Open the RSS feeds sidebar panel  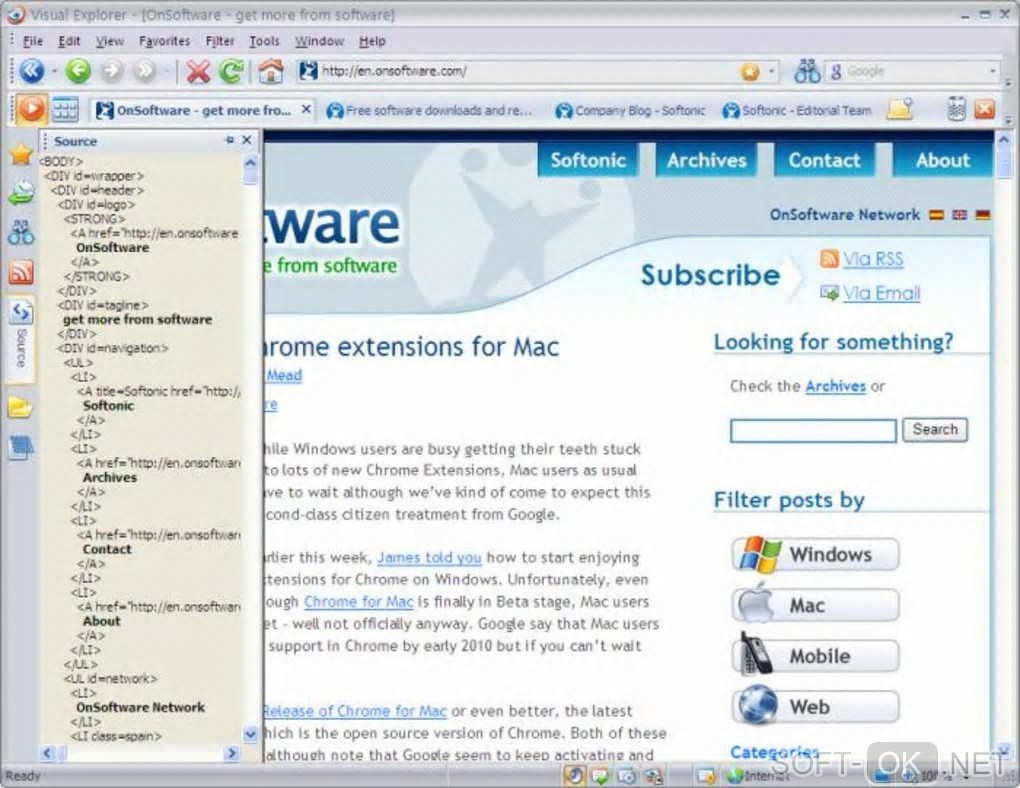tap(21, 272)
